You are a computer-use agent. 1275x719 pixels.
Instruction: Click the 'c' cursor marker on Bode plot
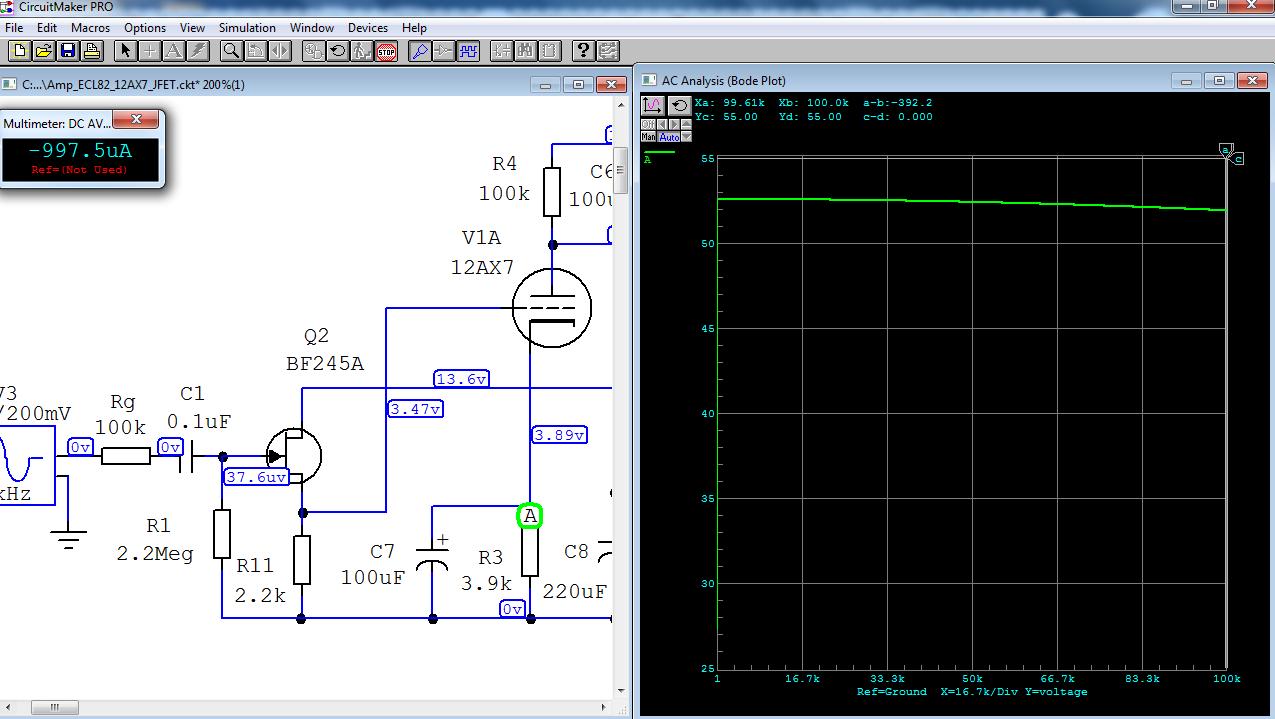(x=1238, y=159)
